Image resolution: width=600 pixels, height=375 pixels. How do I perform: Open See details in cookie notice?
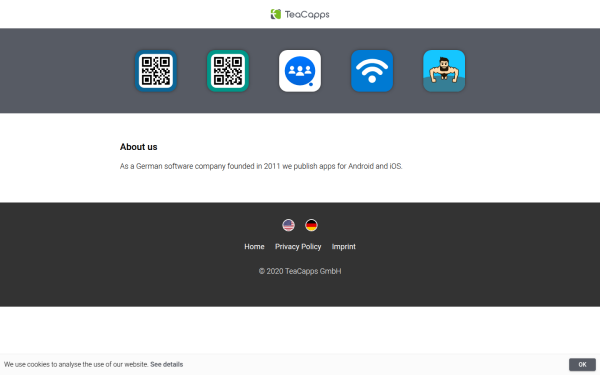coord(166,364)
